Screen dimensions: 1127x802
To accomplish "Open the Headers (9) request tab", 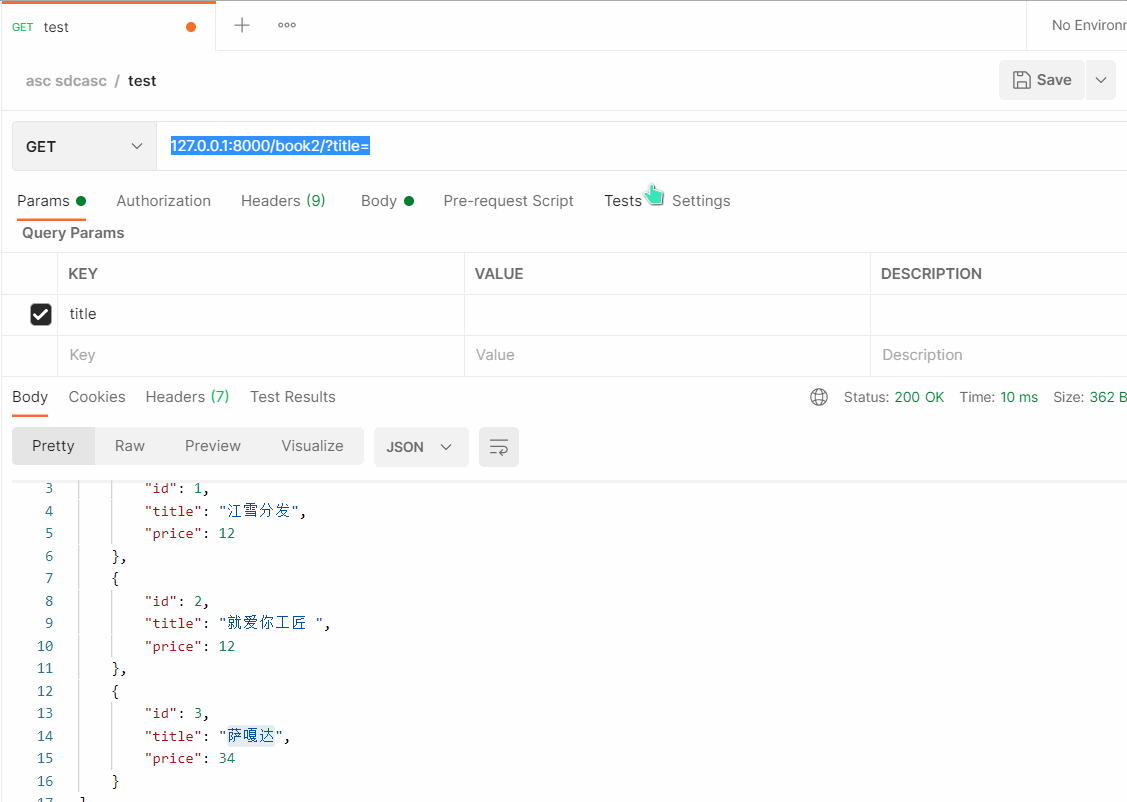I will pyautogui.click(x=283, y=201).
